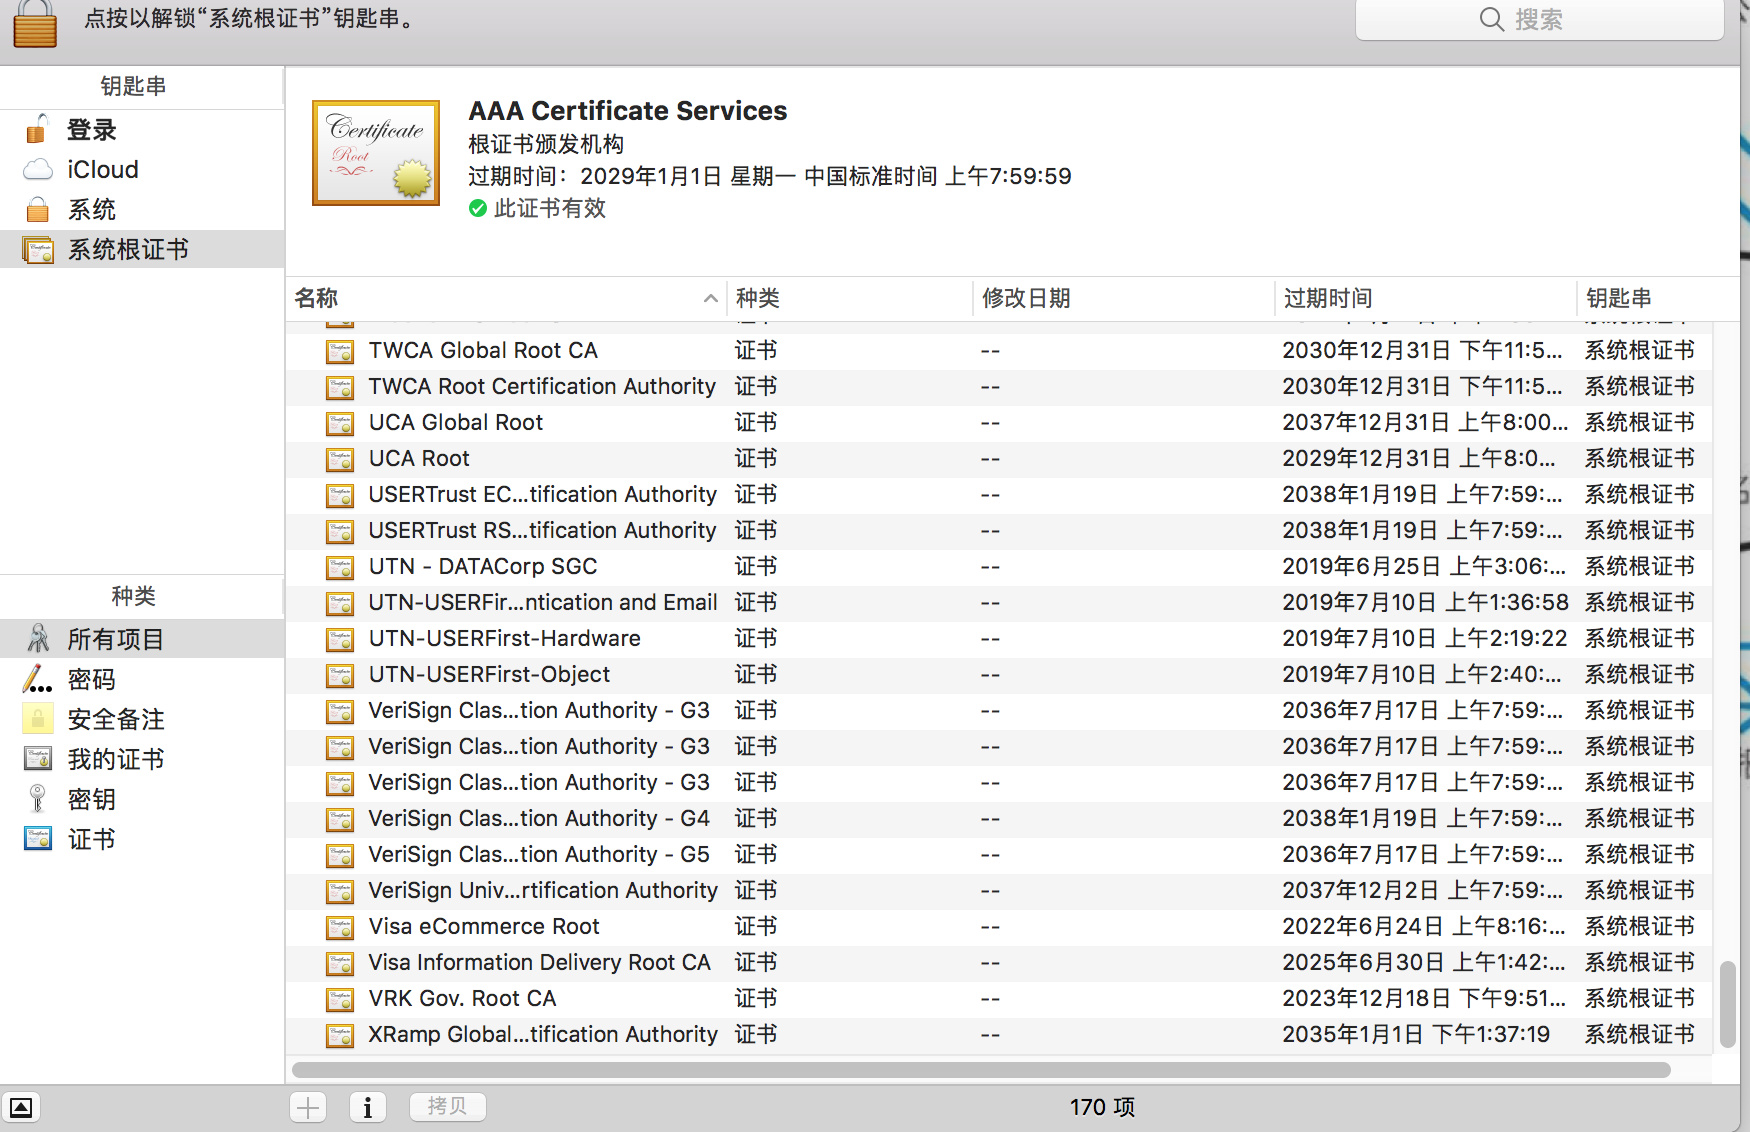Click certificate icon beside TWCA Global Root CA
1750x1132 pixels.
[x=340, y=352]
